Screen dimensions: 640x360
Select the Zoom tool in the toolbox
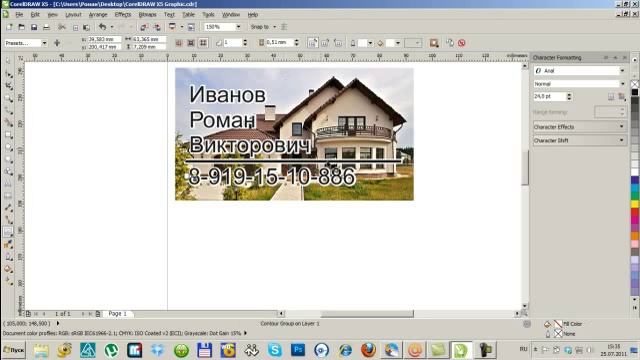click(8, 98)
